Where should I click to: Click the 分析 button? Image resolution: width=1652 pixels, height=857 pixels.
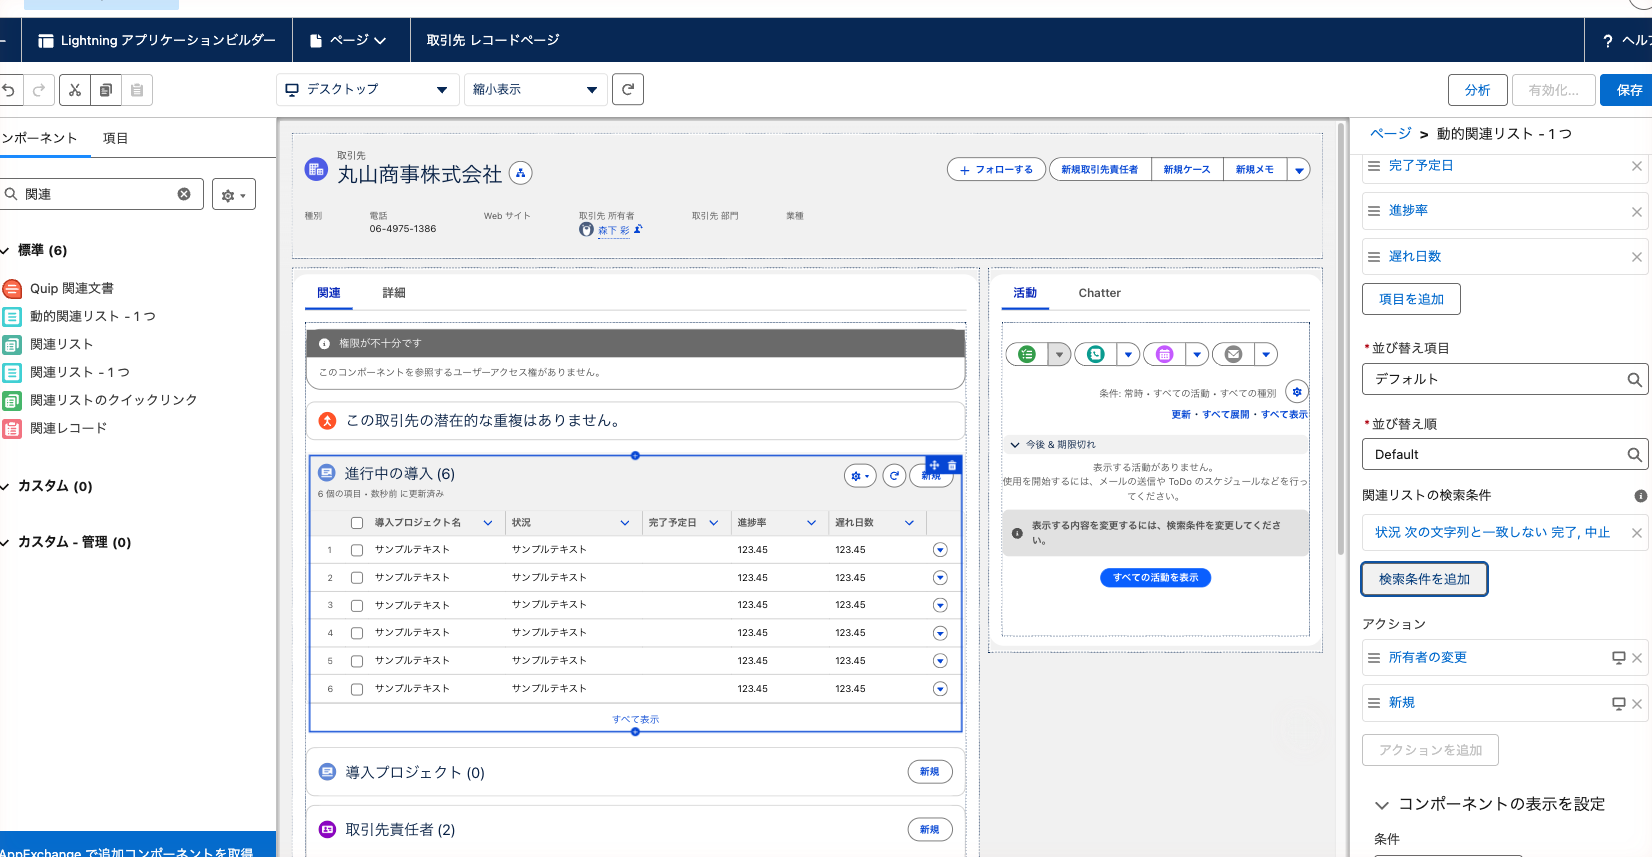pos(1478,90)
